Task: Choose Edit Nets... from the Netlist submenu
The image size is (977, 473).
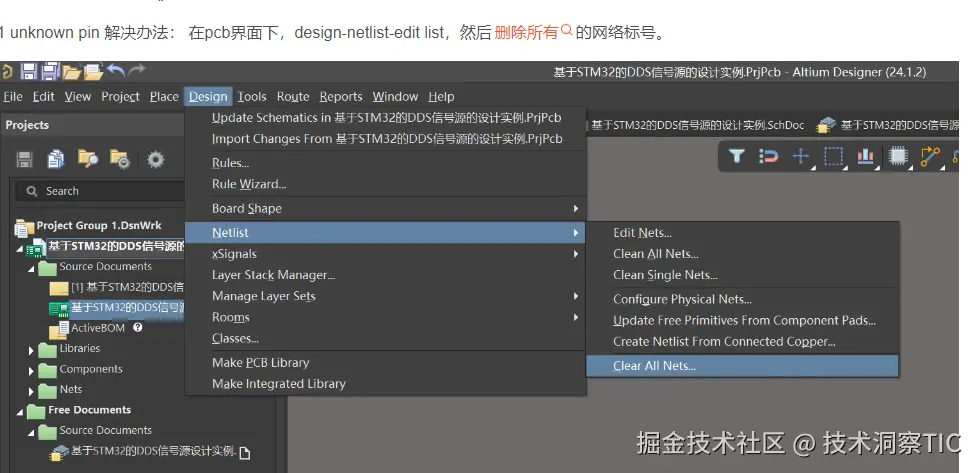Action: click(742, 232)
